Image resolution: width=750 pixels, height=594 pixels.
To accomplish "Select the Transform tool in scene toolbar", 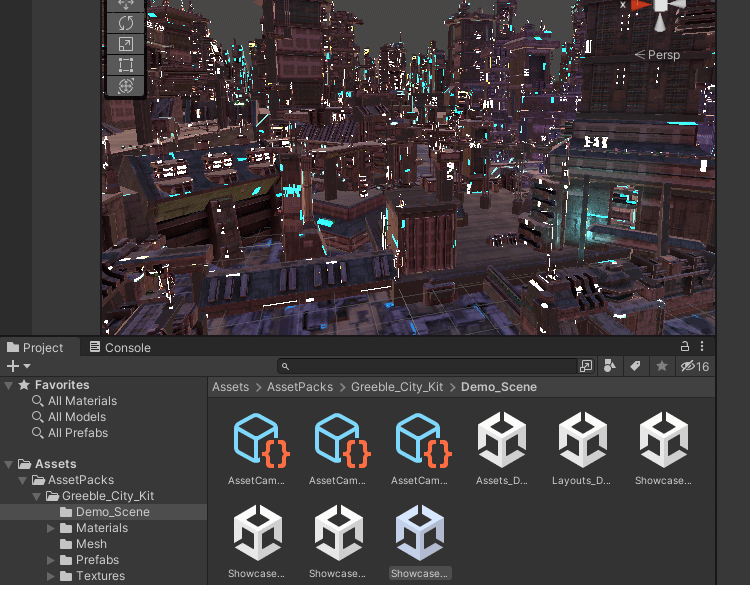I will pos(126,87).
